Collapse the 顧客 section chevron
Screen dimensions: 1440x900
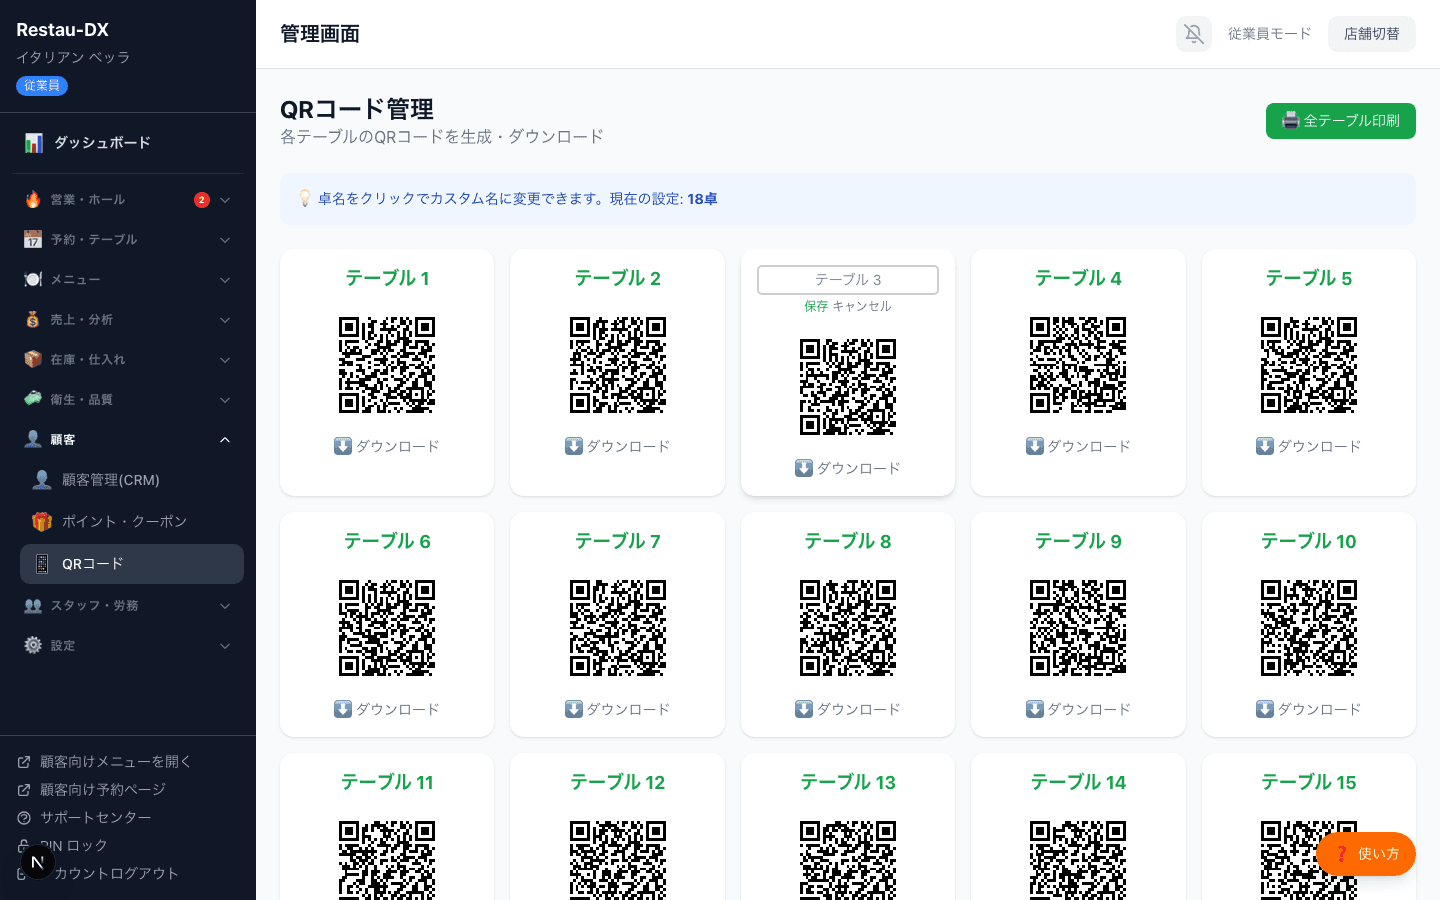[225, 440]
